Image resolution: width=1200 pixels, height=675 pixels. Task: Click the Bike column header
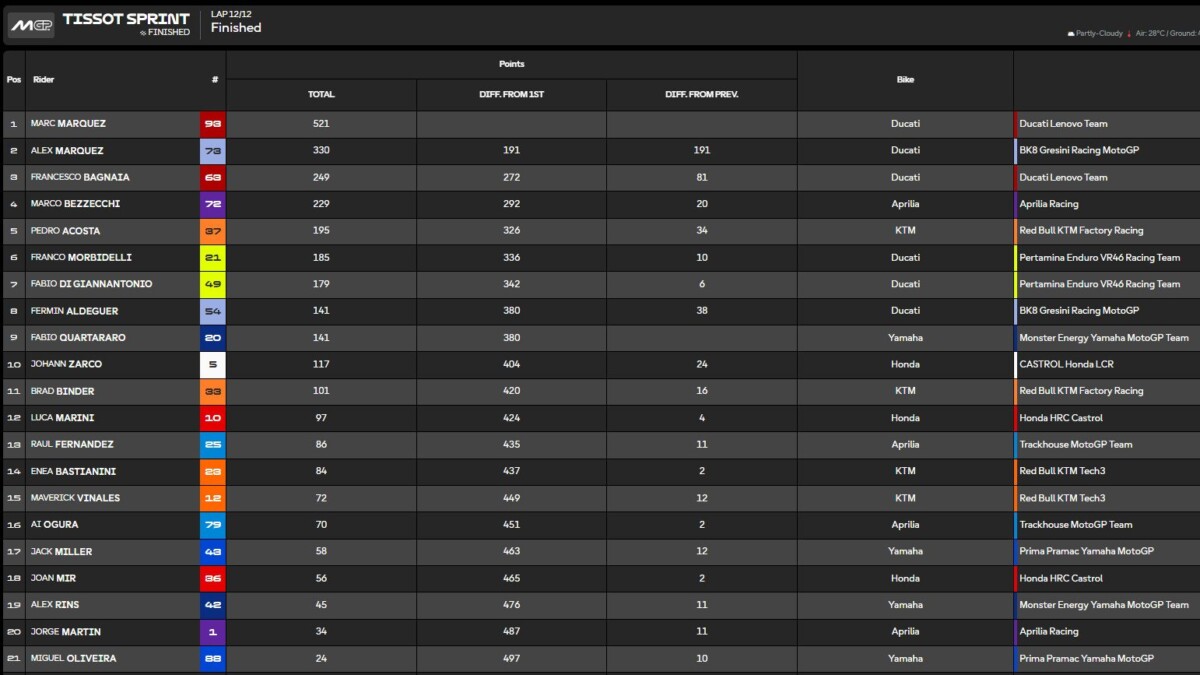(905, 80)
